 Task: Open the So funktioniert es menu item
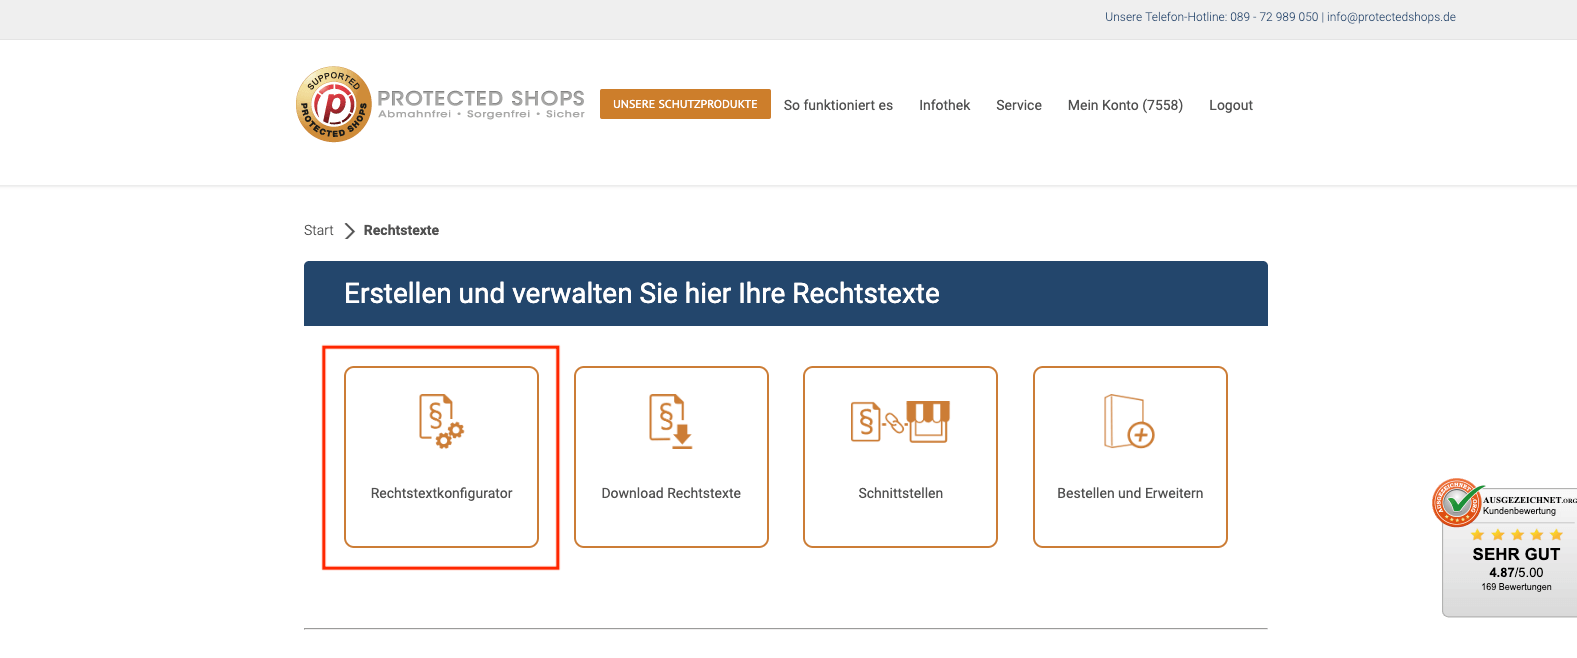838,105
